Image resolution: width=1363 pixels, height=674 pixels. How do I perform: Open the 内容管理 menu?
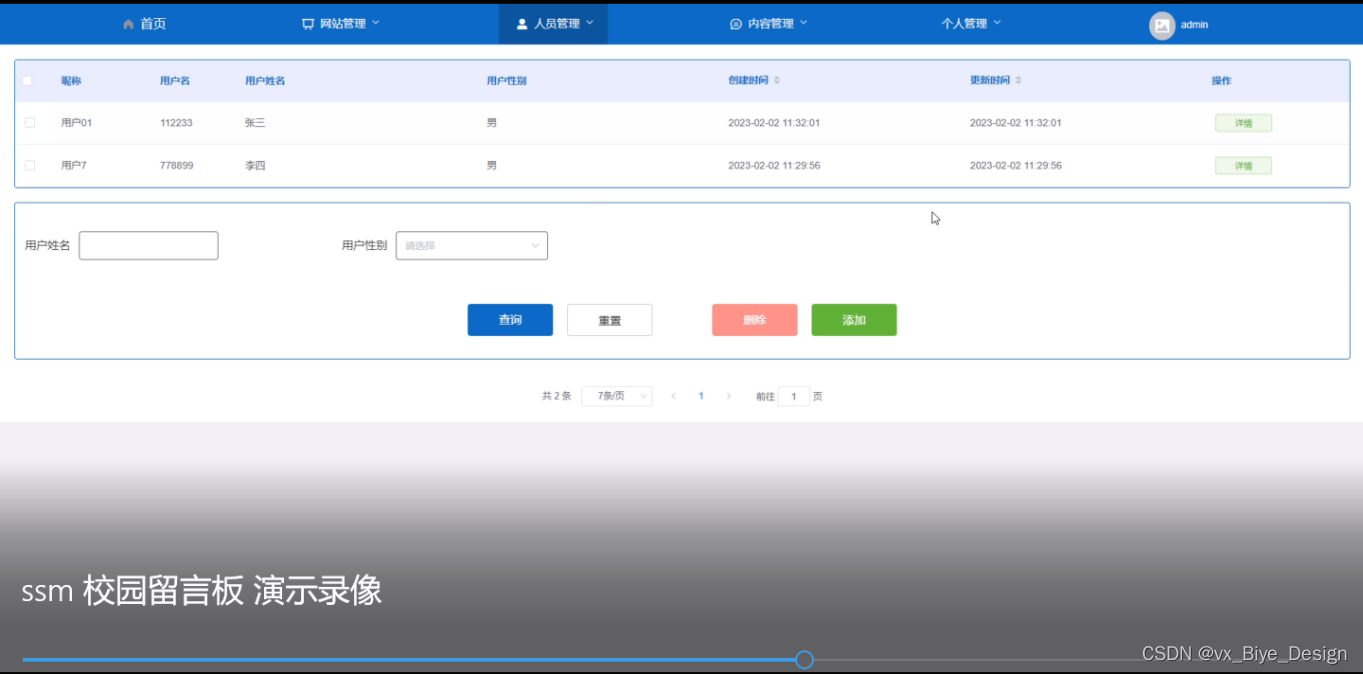tap(768, 24)
